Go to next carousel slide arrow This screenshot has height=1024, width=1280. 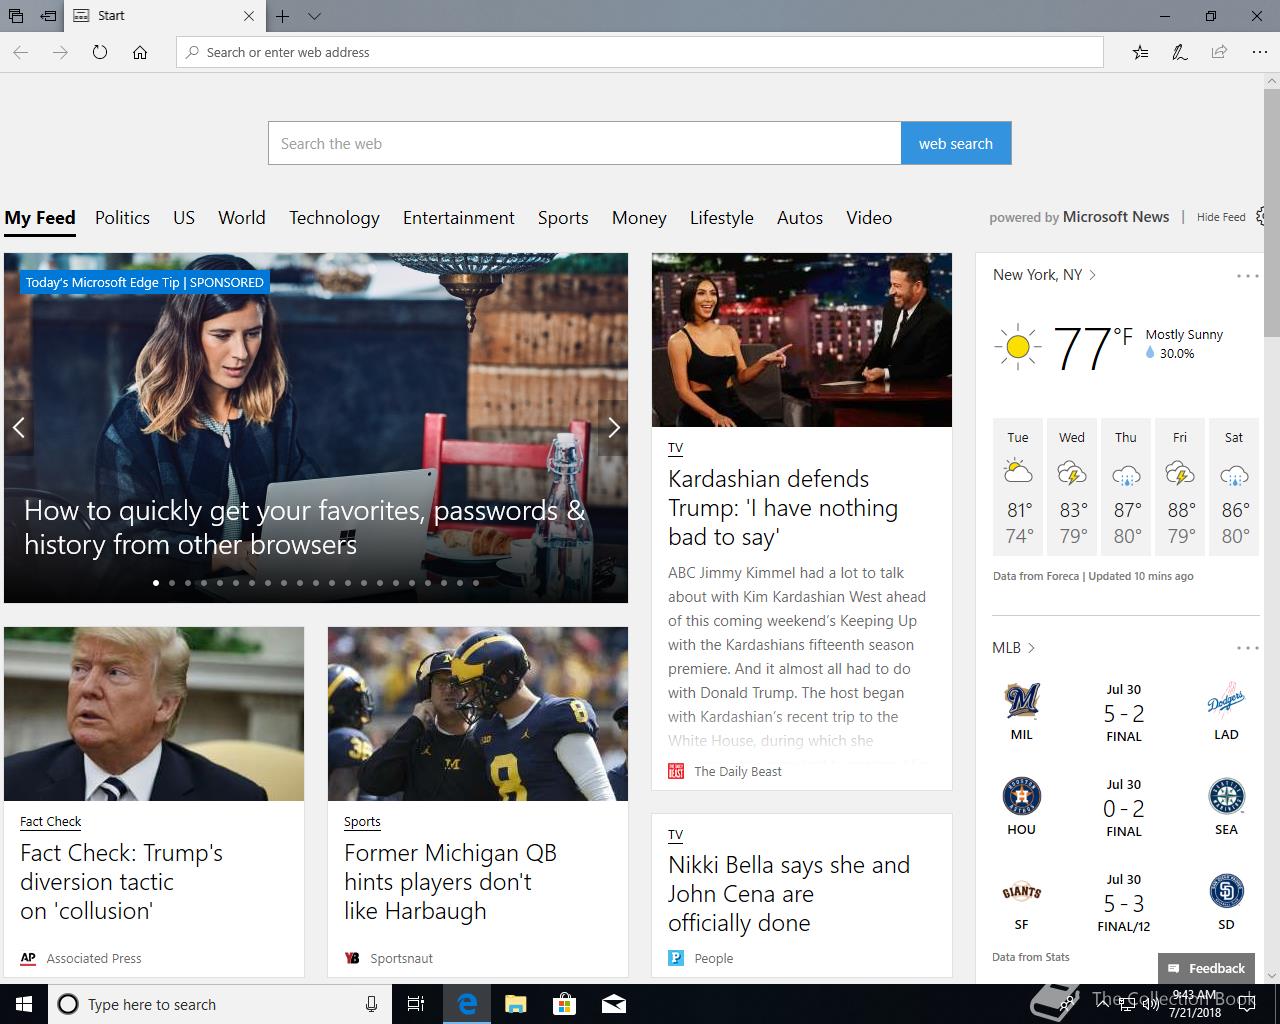tap(613, 428)
